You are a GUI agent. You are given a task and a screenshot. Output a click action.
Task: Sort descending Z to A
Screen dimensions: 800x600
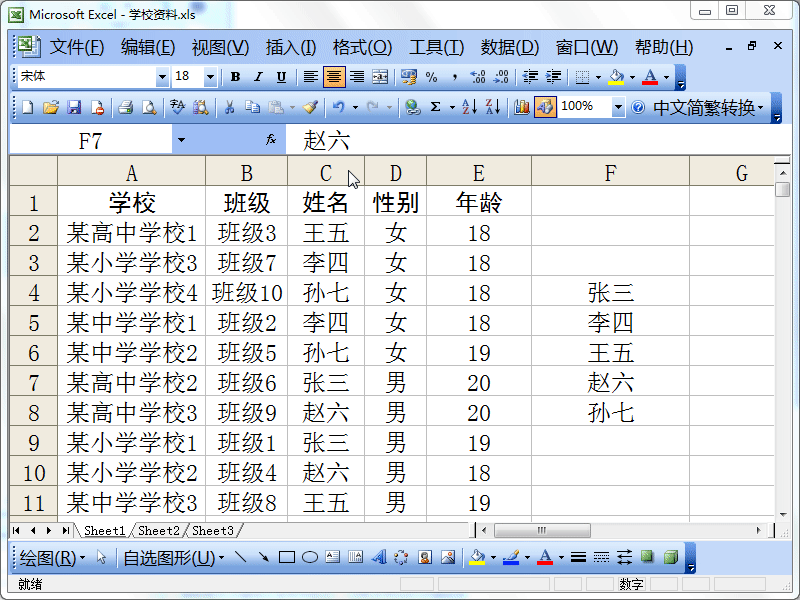point(493,107)
